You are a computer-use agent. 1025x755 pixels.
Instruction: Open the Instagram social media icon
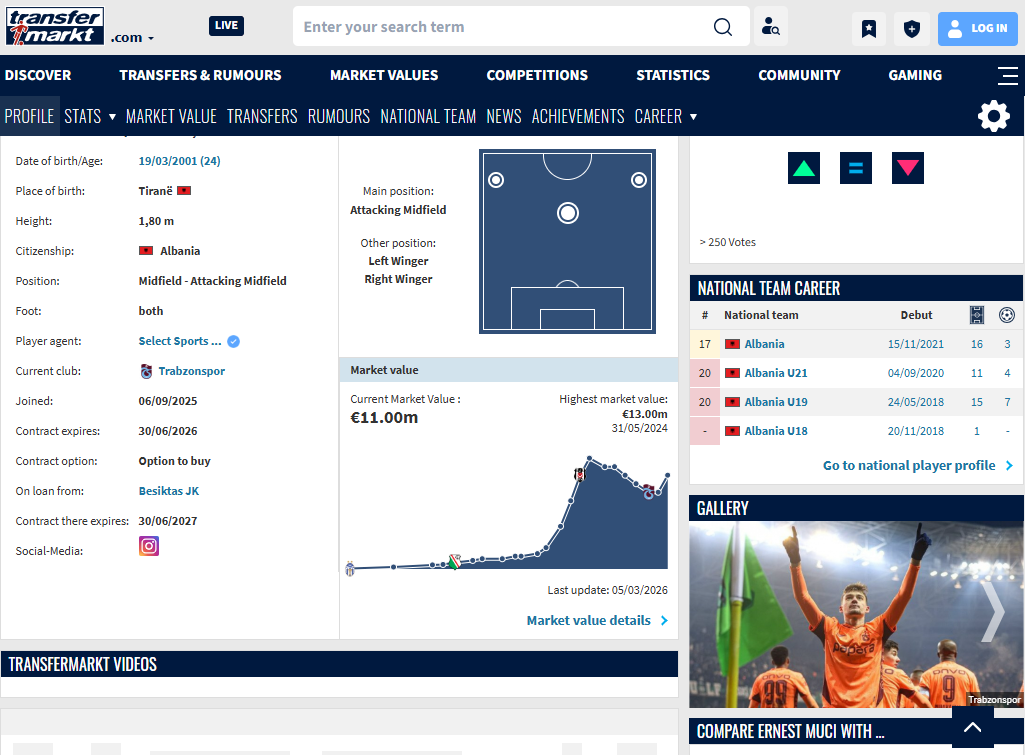(149, 547)
